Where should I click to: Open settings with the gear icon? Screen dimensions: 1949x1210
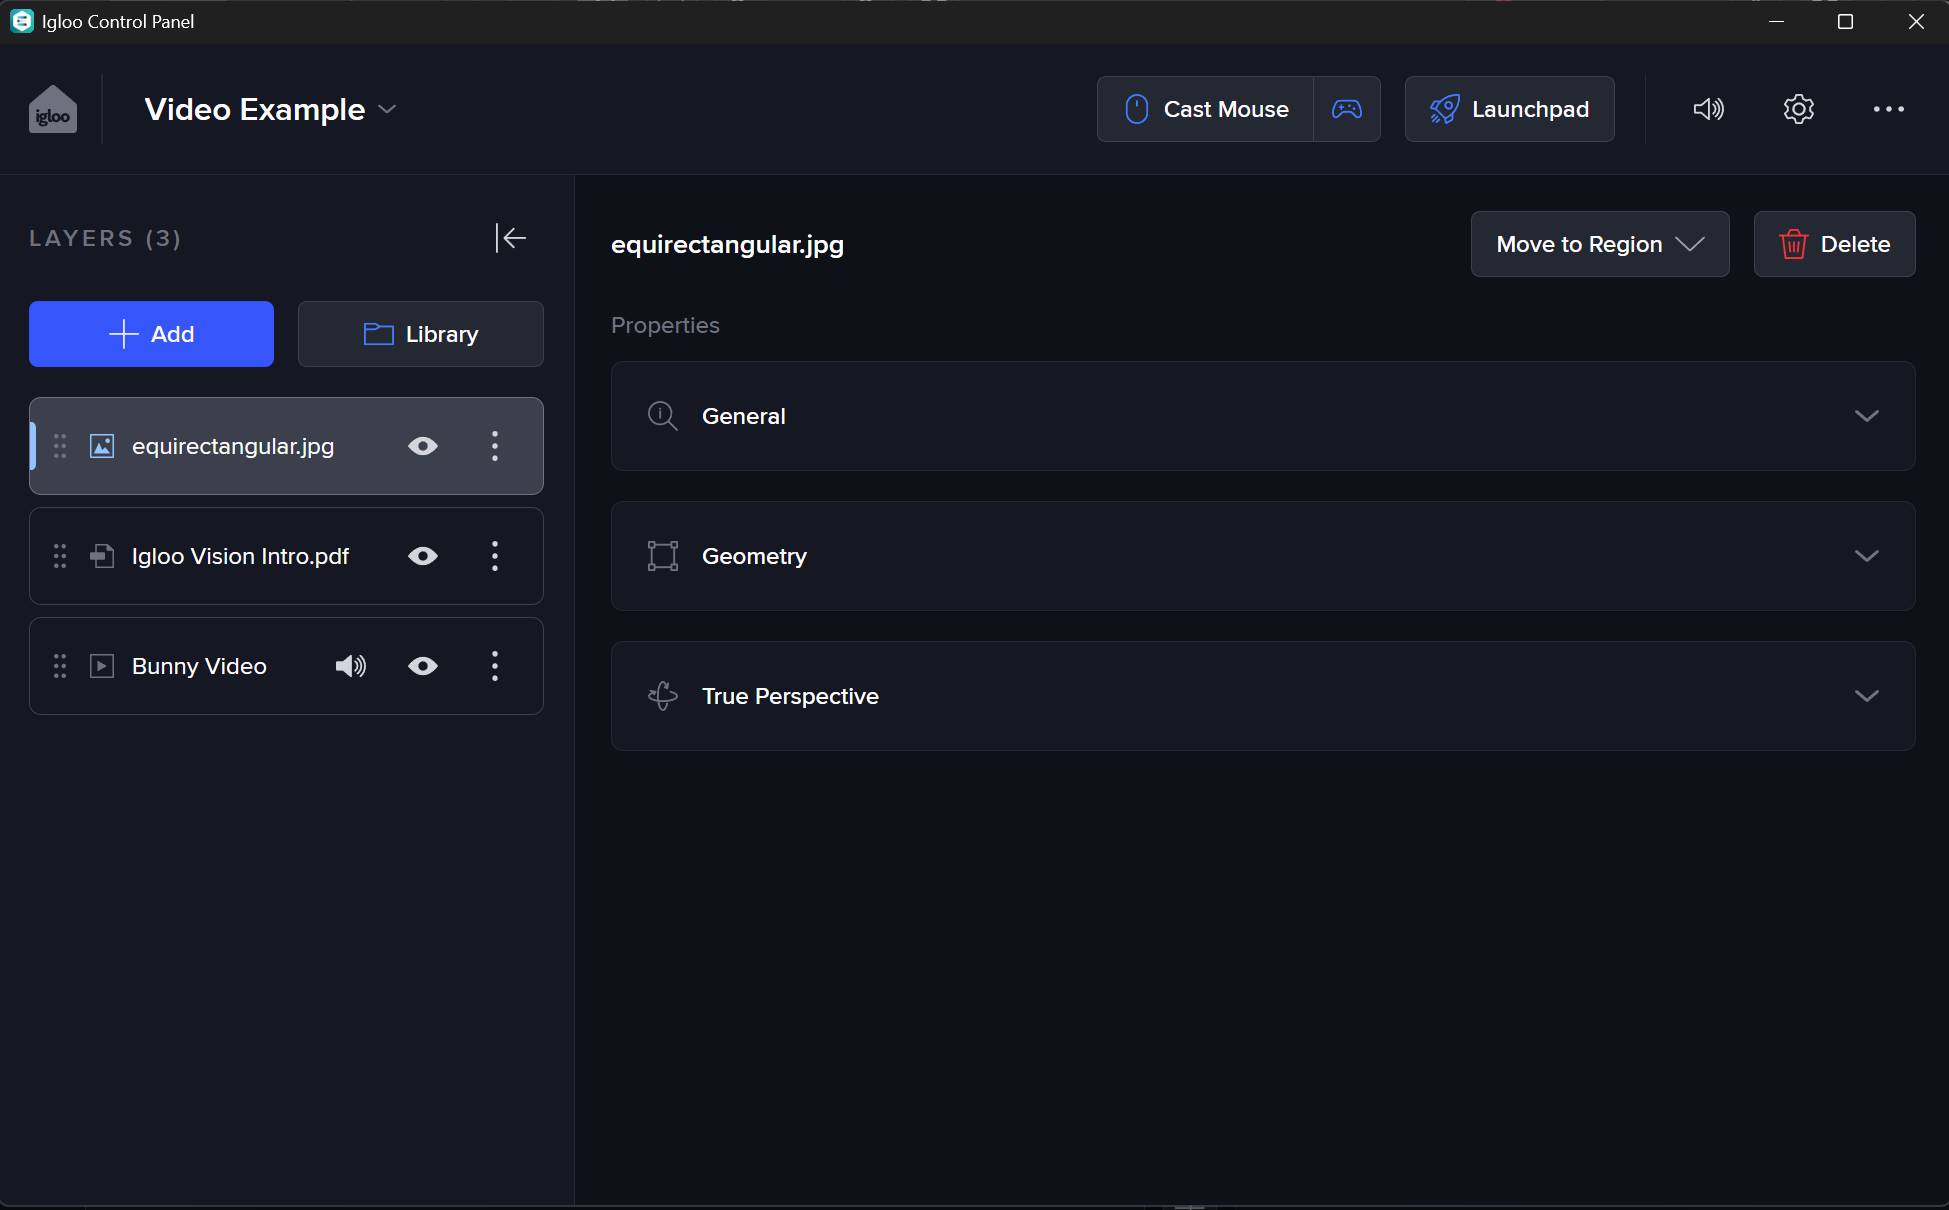pos(1798,109)
